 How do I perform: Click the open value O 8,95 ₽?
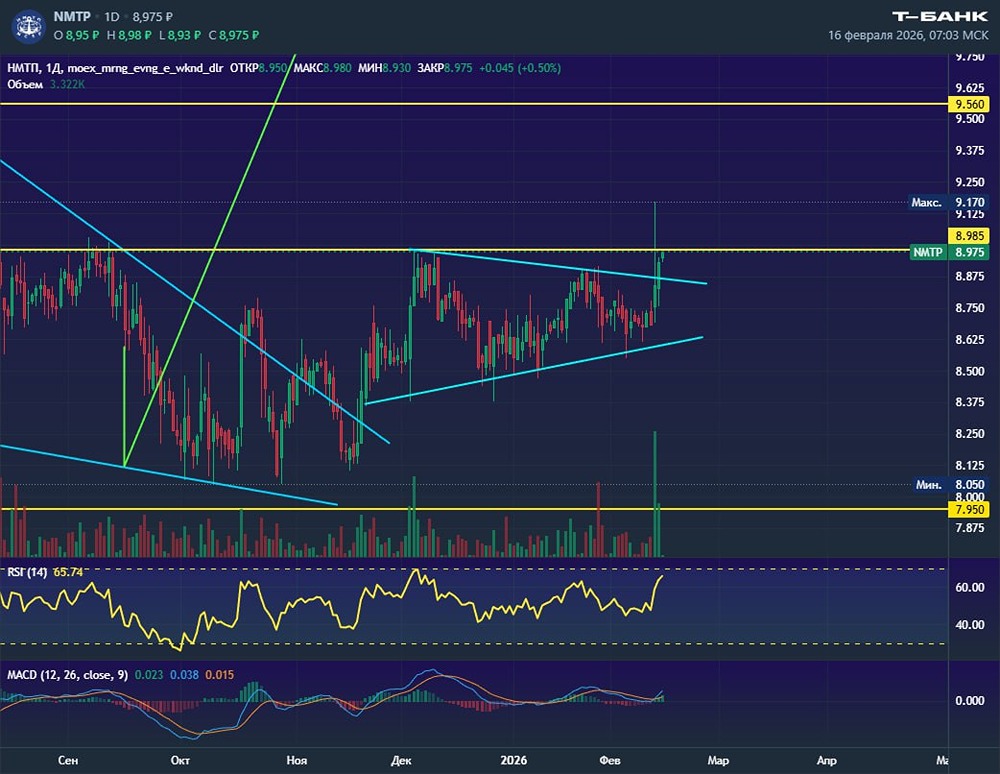click(77, 35)
